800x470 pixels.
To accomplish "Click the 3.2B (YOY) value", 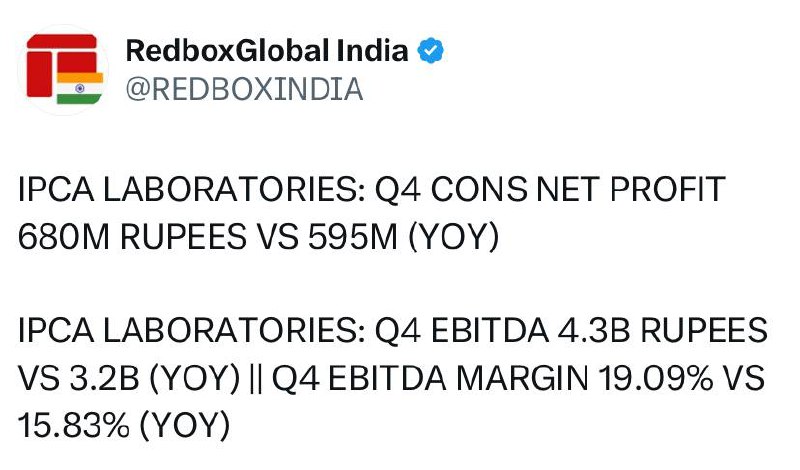I will 154,378.
